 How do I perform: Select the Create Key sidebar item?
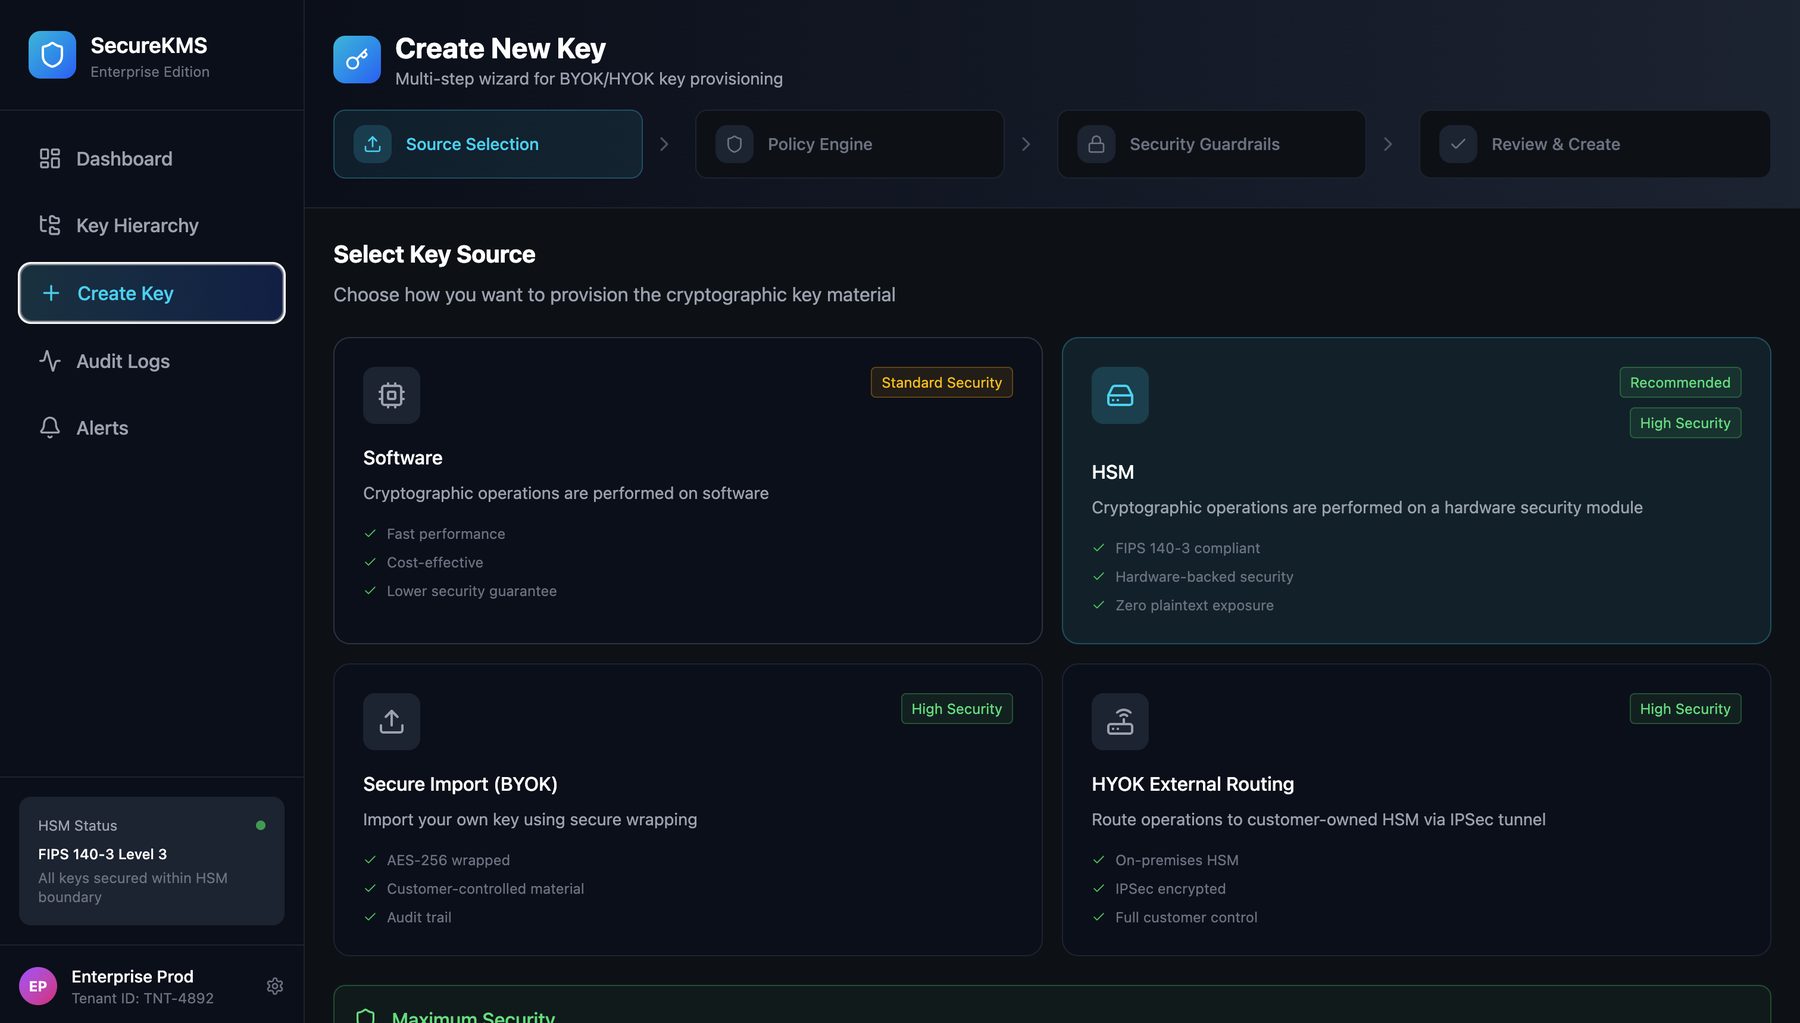click(152, 293)
